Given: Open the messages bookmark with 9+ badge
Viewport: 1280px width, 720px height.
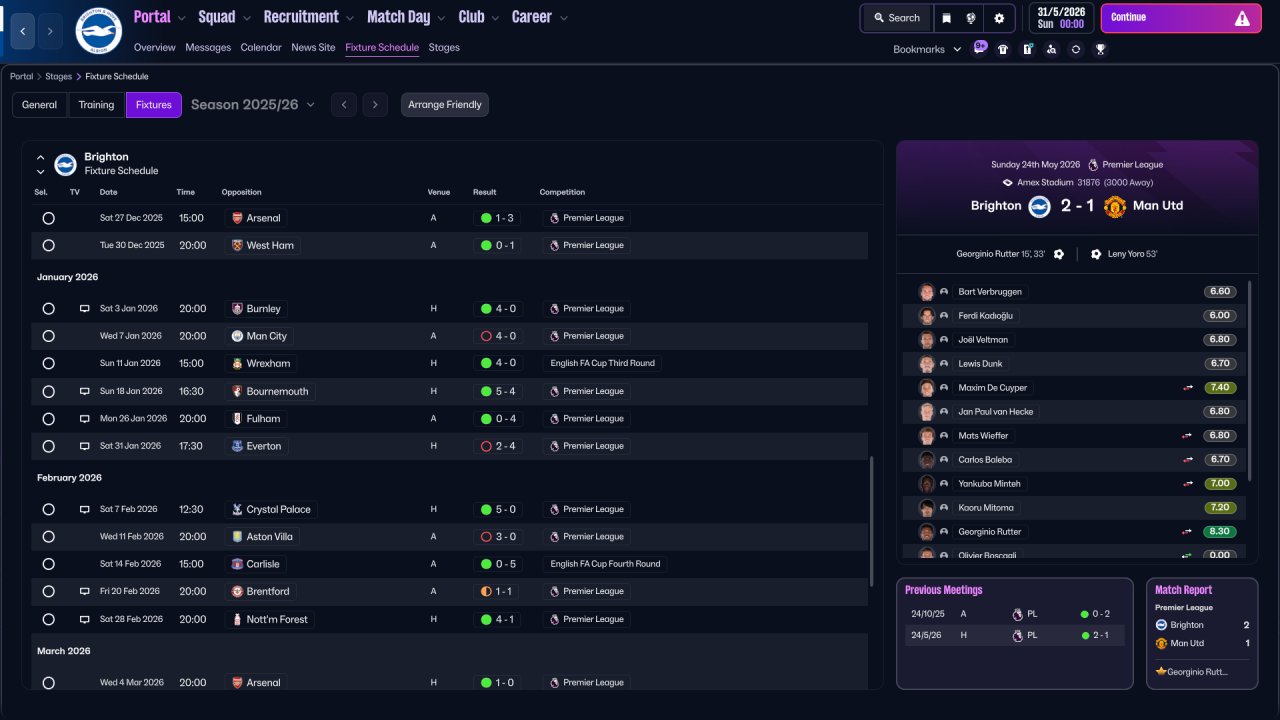Looking at the screenshot, I should (980, 48).
